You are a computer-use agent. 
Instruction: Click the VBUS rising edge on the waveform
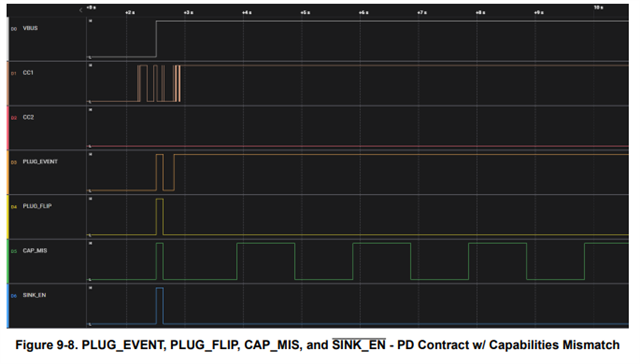[156, 39]
